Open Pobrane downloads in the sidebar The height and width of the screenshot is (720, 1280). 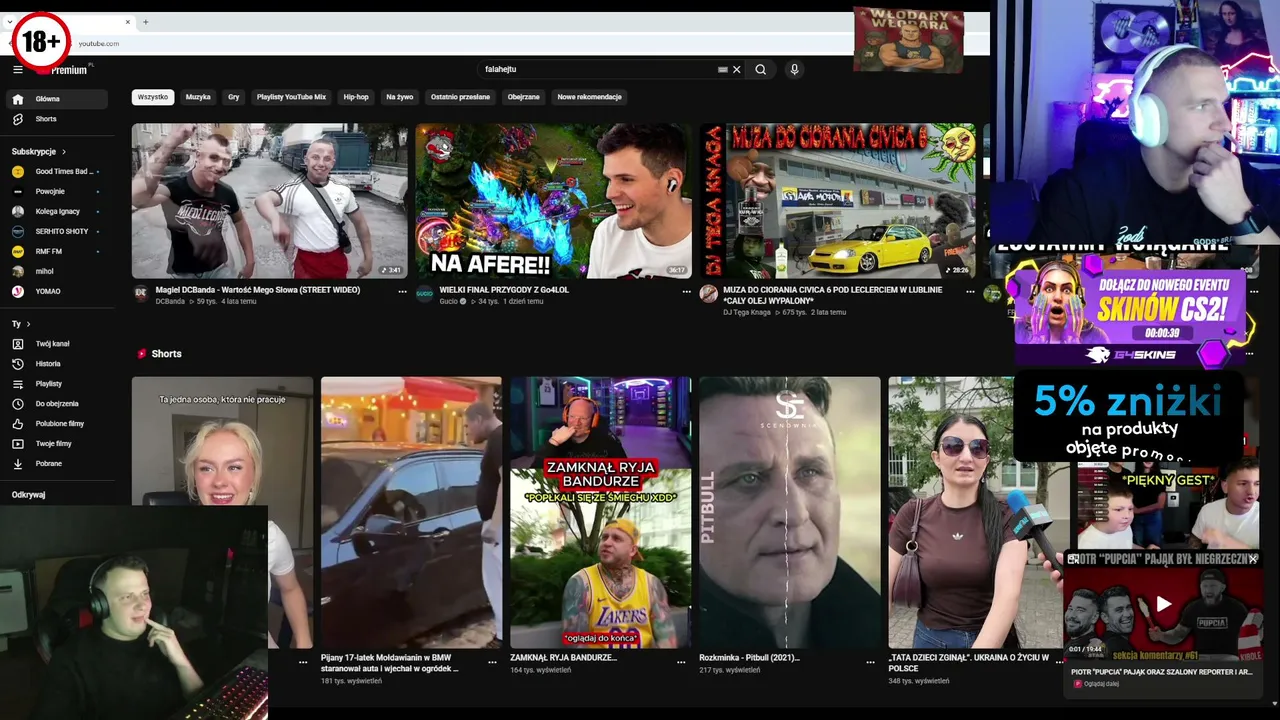click(x=56, y=464)
